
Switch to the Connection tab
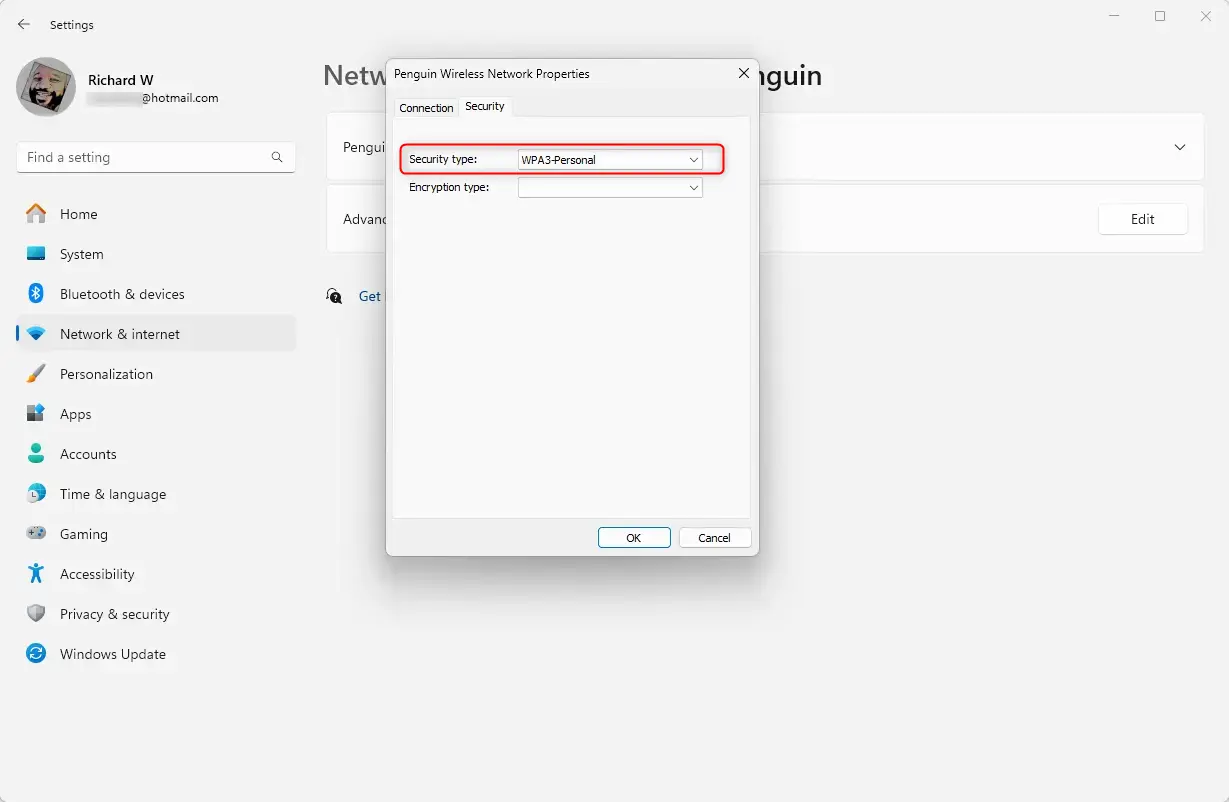[x=426, y=108]
